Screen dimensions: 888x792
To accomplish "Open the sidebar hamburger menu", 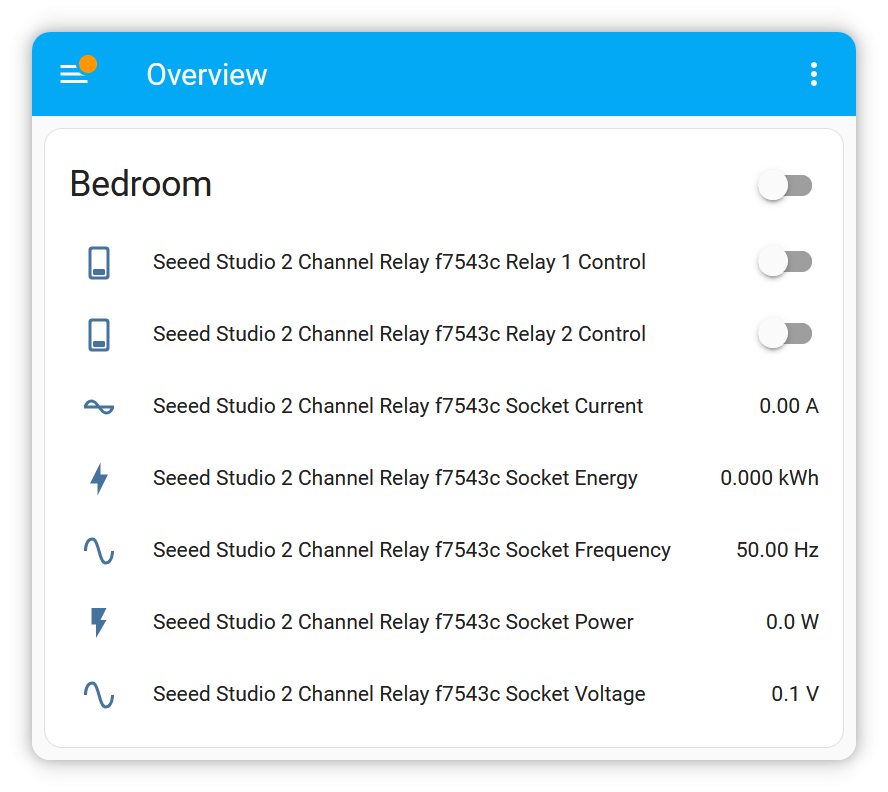I will [x=74, y=74].
